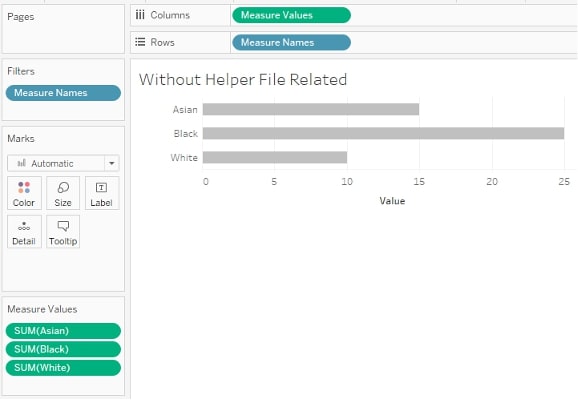Click the Asian gray bar in chart
Screen dimensions: 578x400
tap(311, 109)
